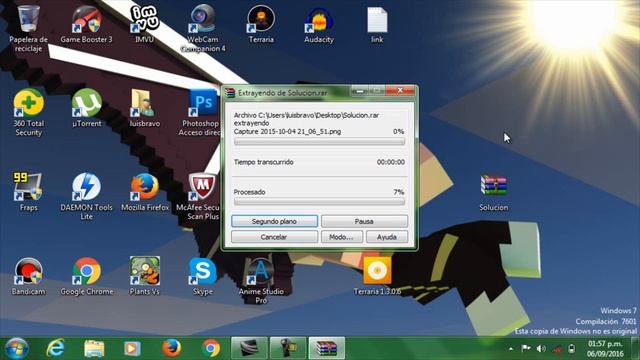This screenshot has height=360, width=640.
Task: Select Anime Studio Pro shortcut
Action: pyautogui.click(x=261, y=272)
